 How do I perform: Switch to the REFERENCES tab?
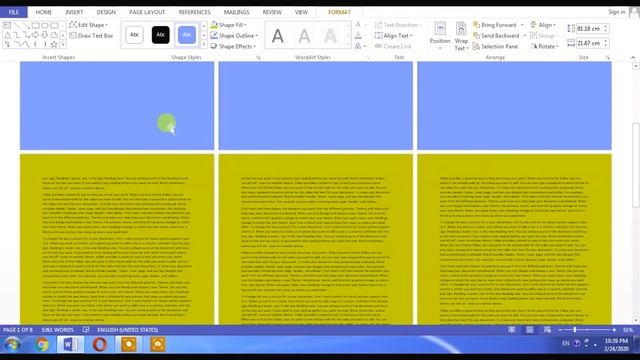point(194,12)
